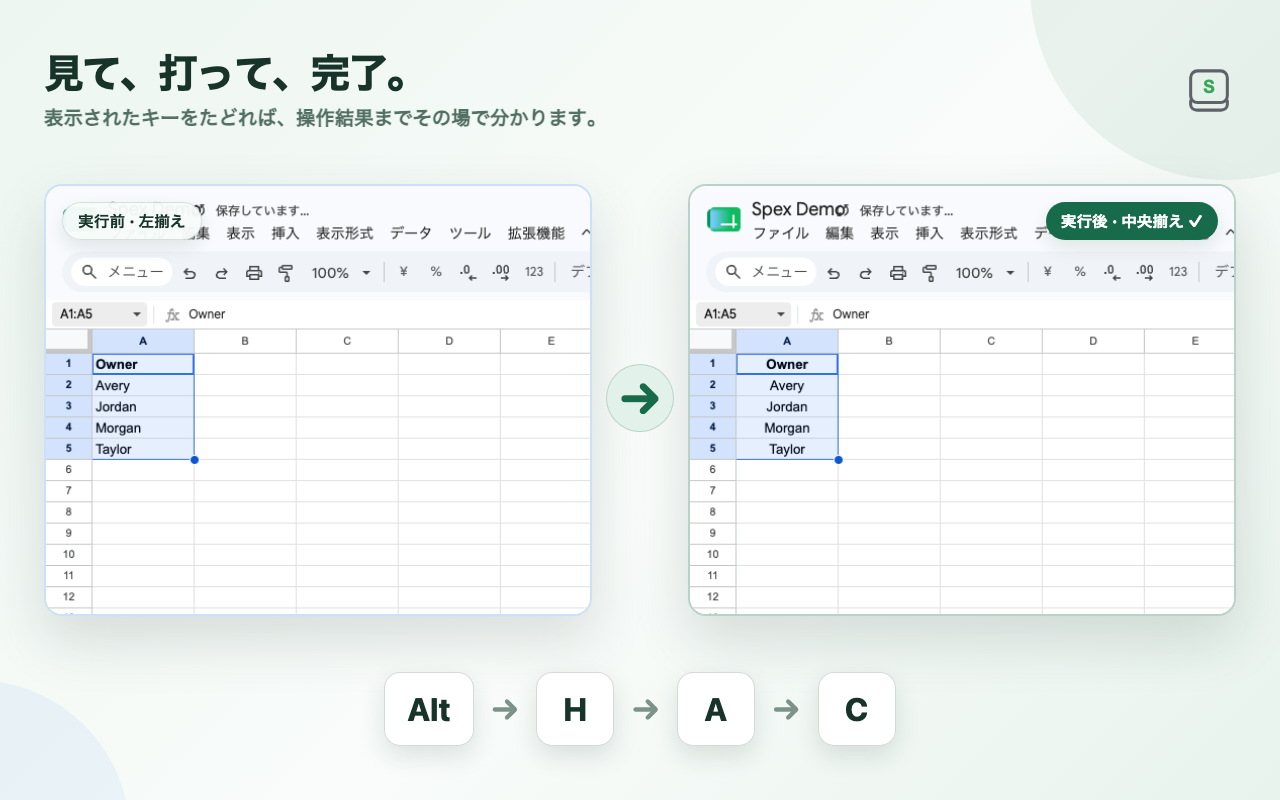Click the A key button

coord(716,709)
